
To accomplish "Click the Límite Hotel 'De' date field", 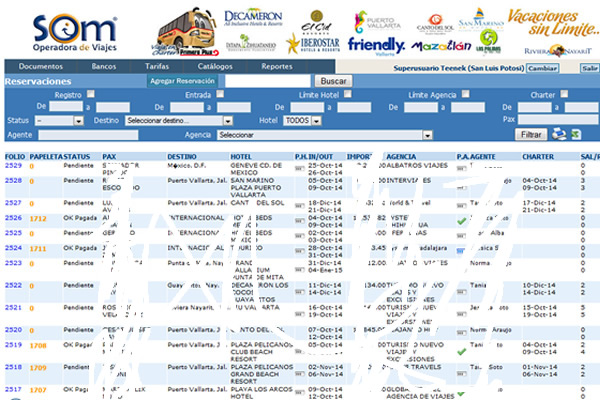I will 307,107.
